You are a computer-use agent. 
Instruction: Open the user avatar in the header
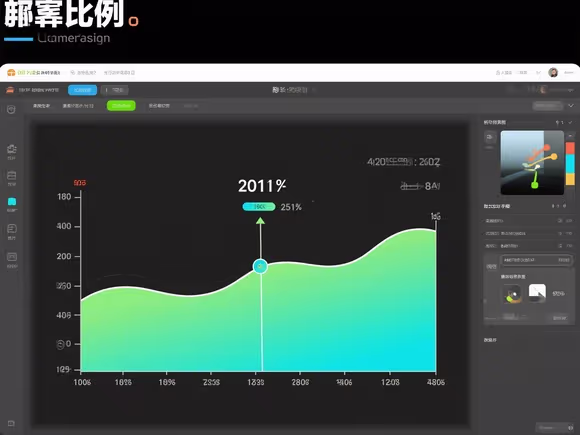[553, 72]
